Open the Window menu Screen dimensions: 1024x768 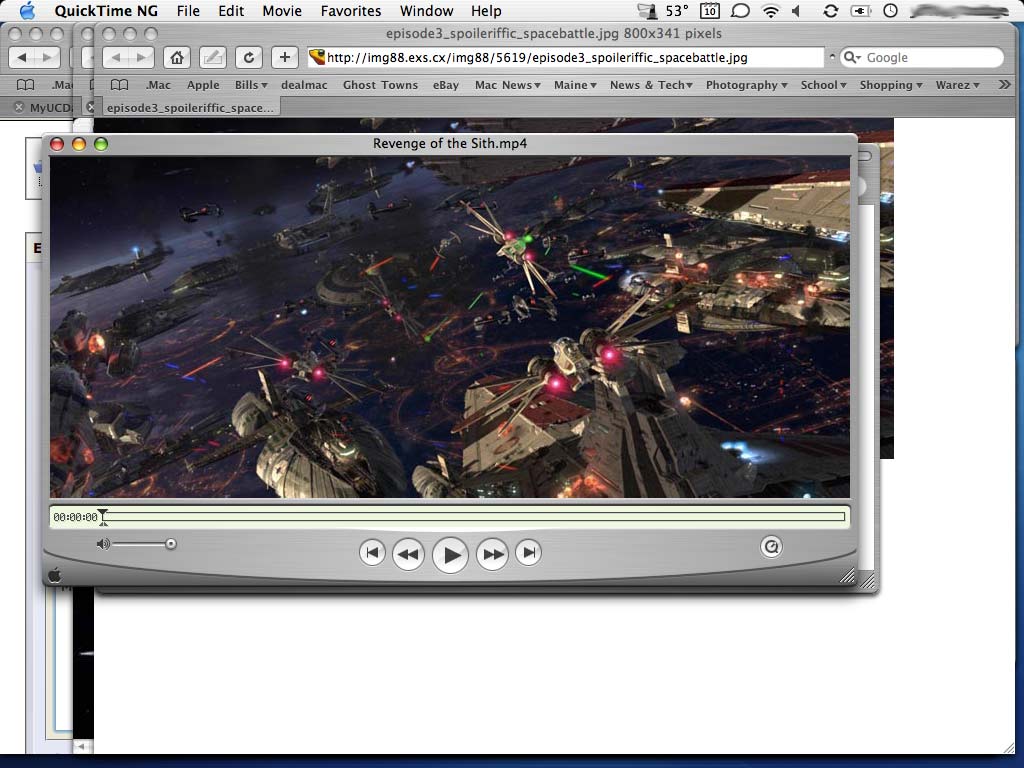coord(426,10)
